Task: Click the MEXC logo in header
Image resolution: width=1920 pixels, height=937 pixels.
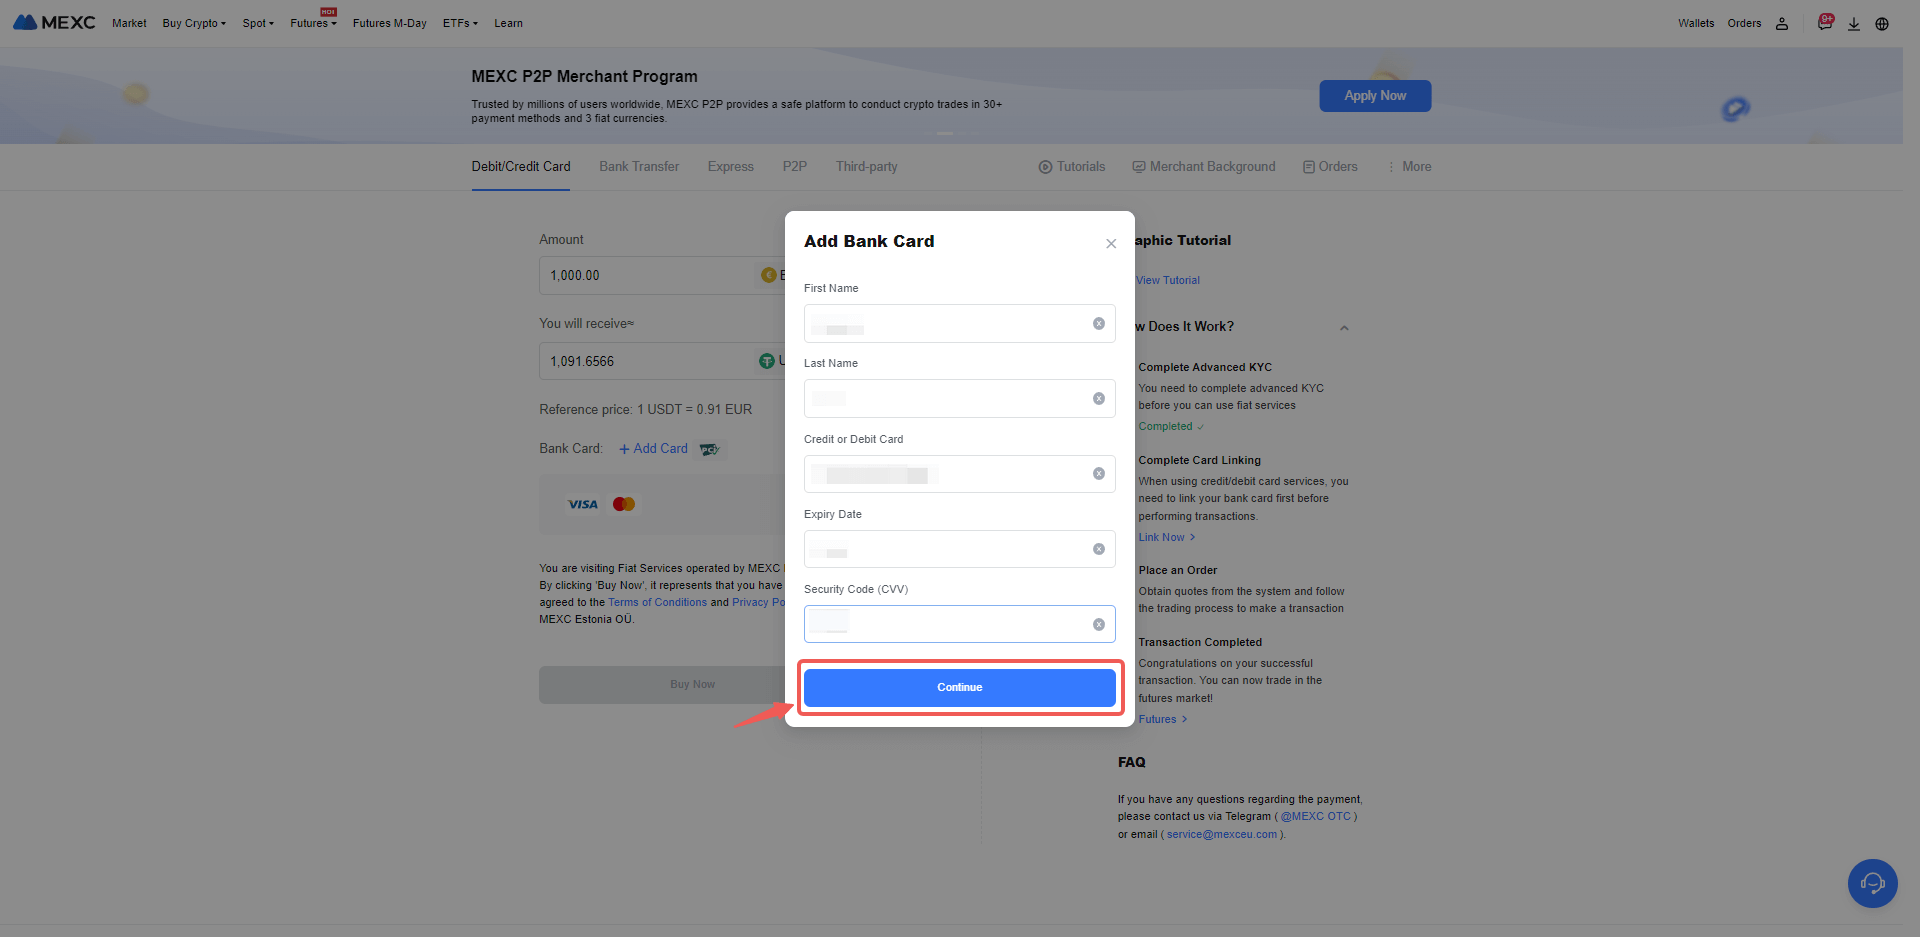Action: [x=54, y=23]
